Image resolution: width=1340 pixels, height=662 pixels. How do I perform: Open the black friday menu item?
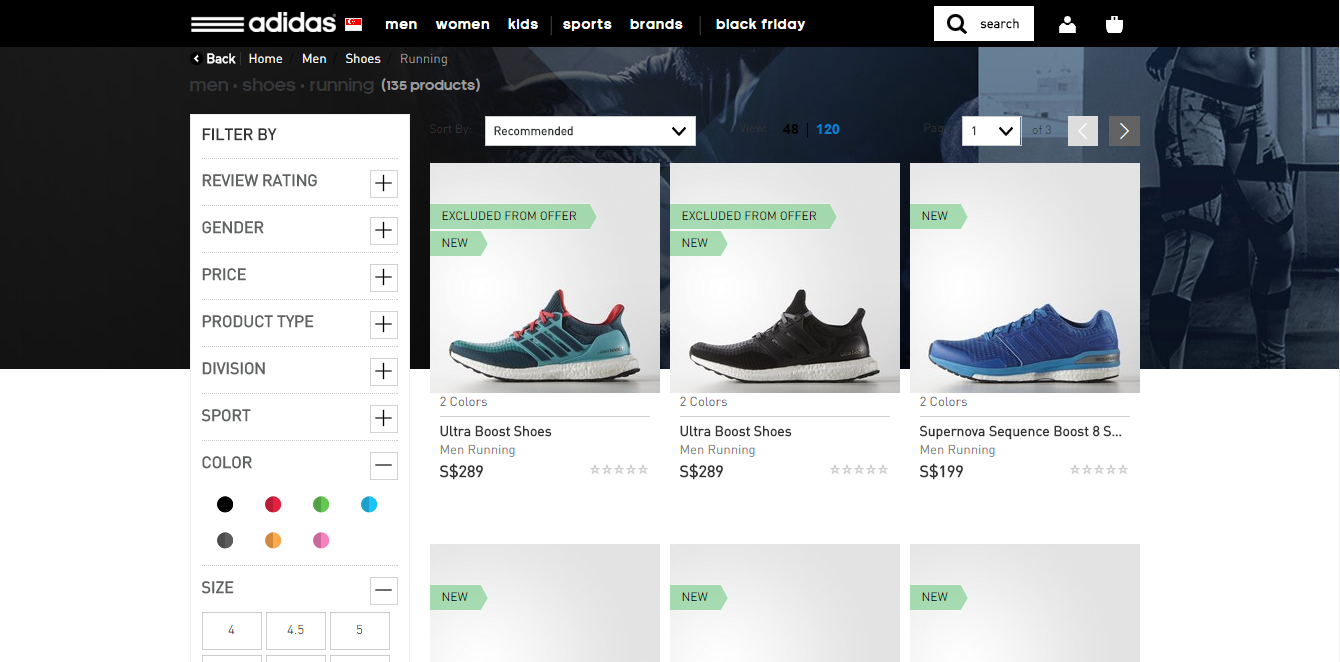coord(760,24)
